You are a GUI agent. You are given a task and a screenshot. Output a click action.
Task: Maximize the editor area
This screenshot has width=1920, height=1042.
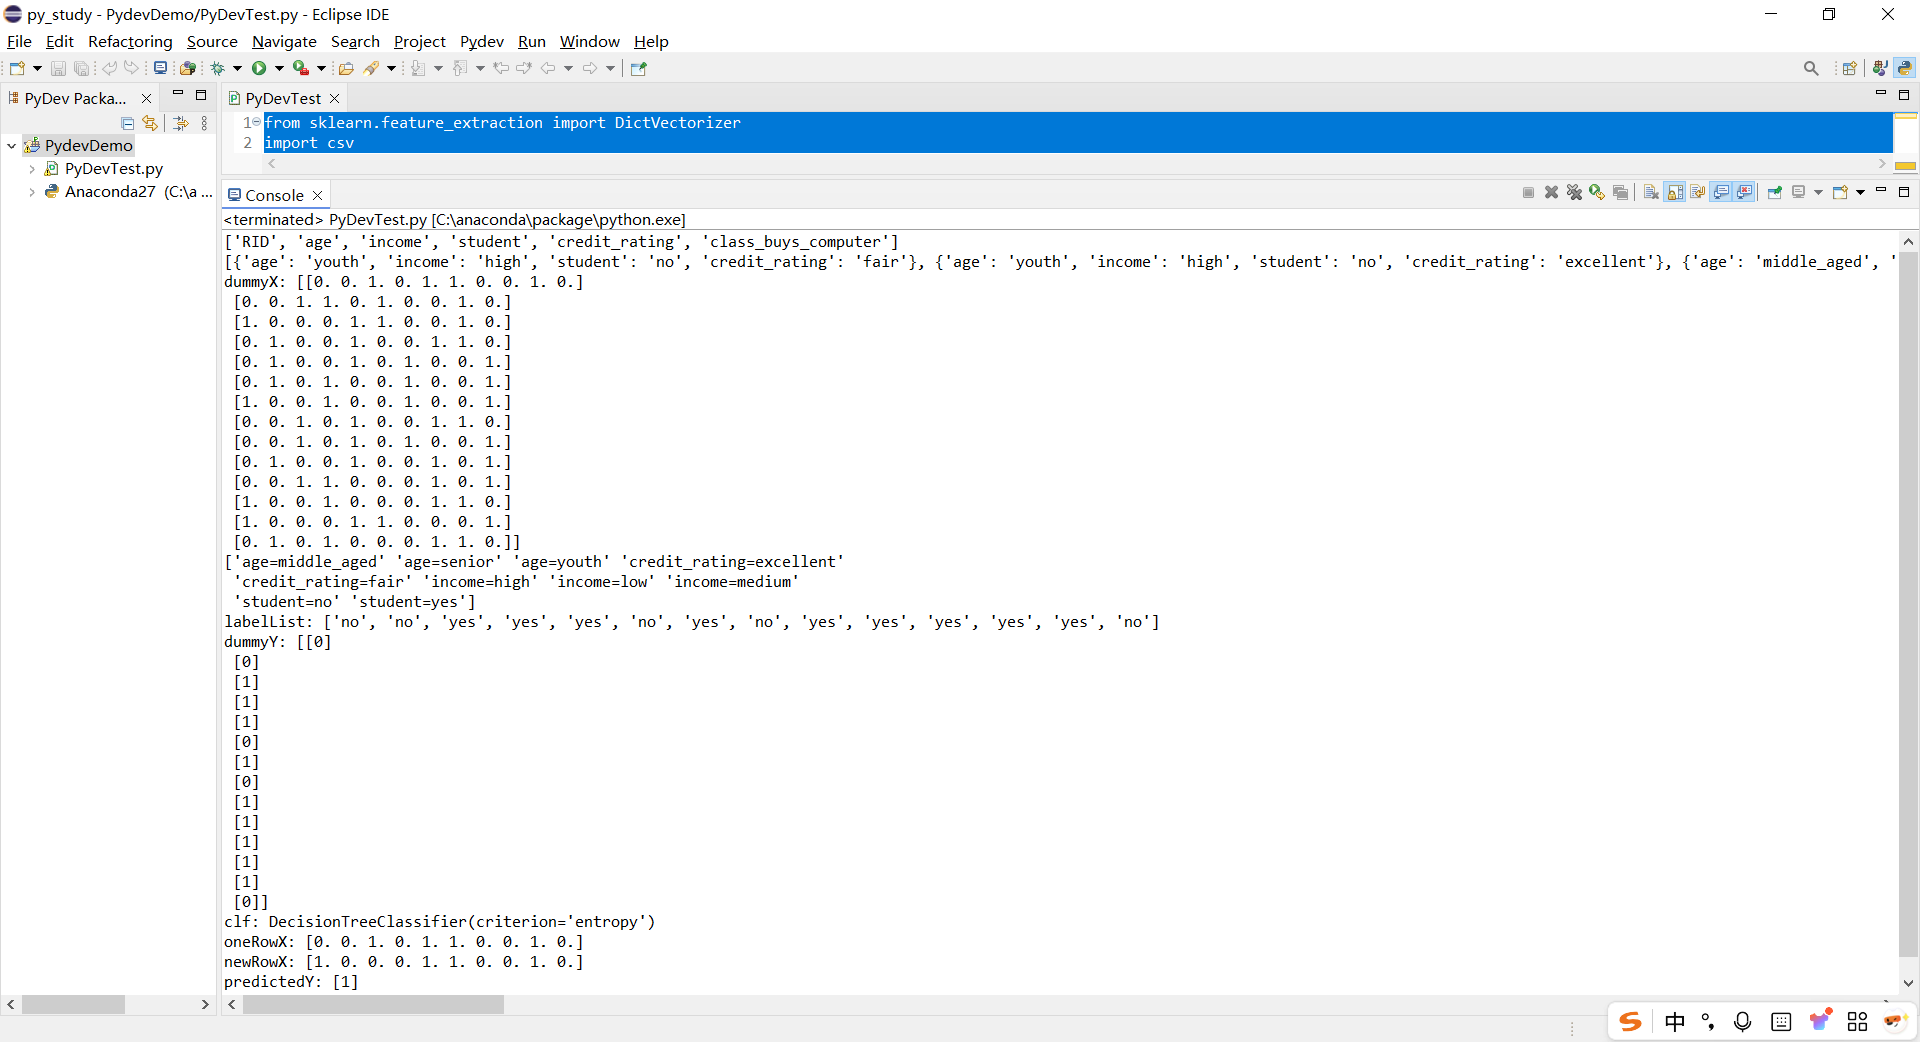[x=1904, y=95]
